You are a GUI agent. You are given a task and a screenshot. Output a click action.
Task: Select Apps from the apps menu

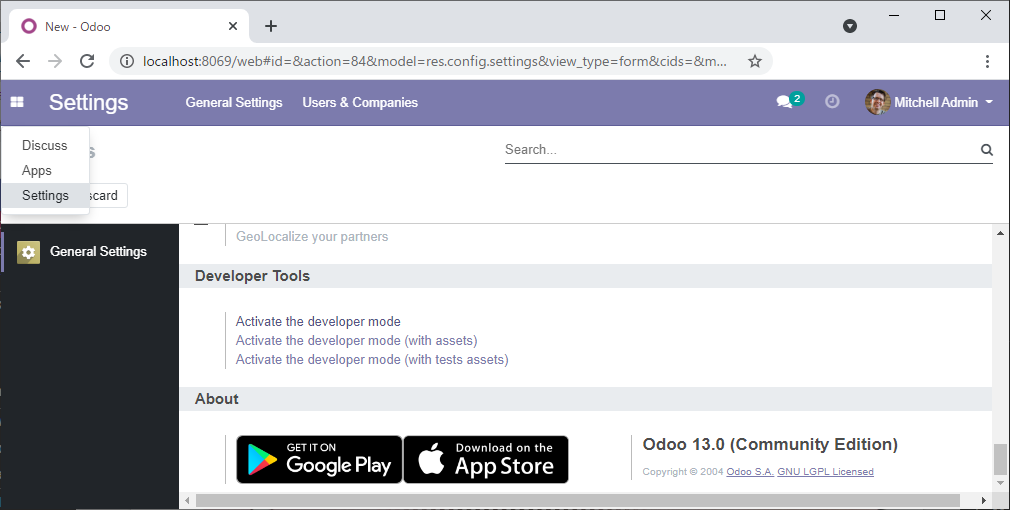(44, 171)
